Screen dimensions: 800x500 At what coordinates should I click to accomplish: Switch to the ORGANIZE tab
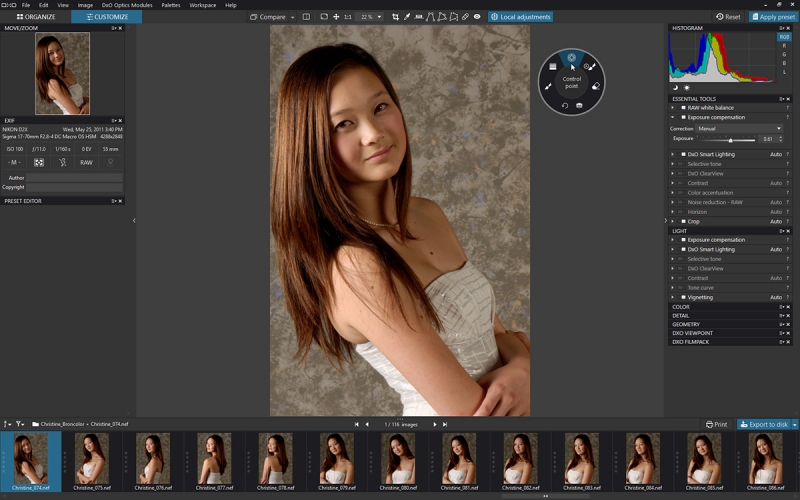36,17
